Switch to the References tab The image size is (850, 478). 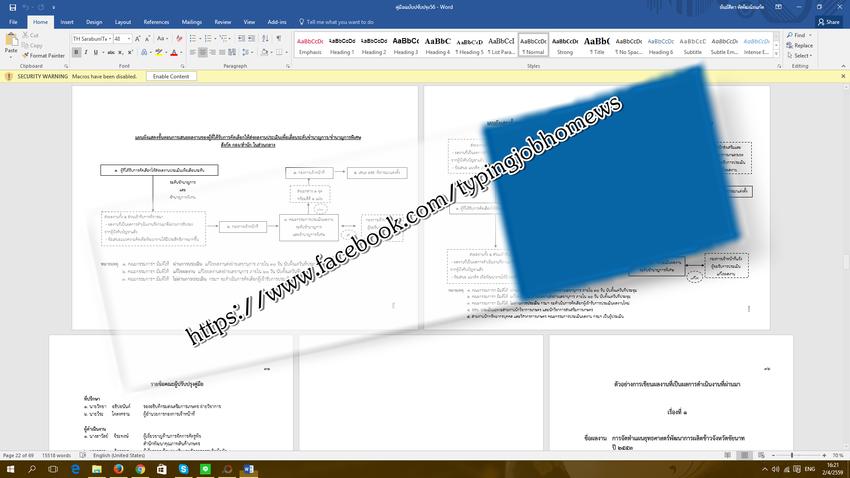(x=156, y=22)
